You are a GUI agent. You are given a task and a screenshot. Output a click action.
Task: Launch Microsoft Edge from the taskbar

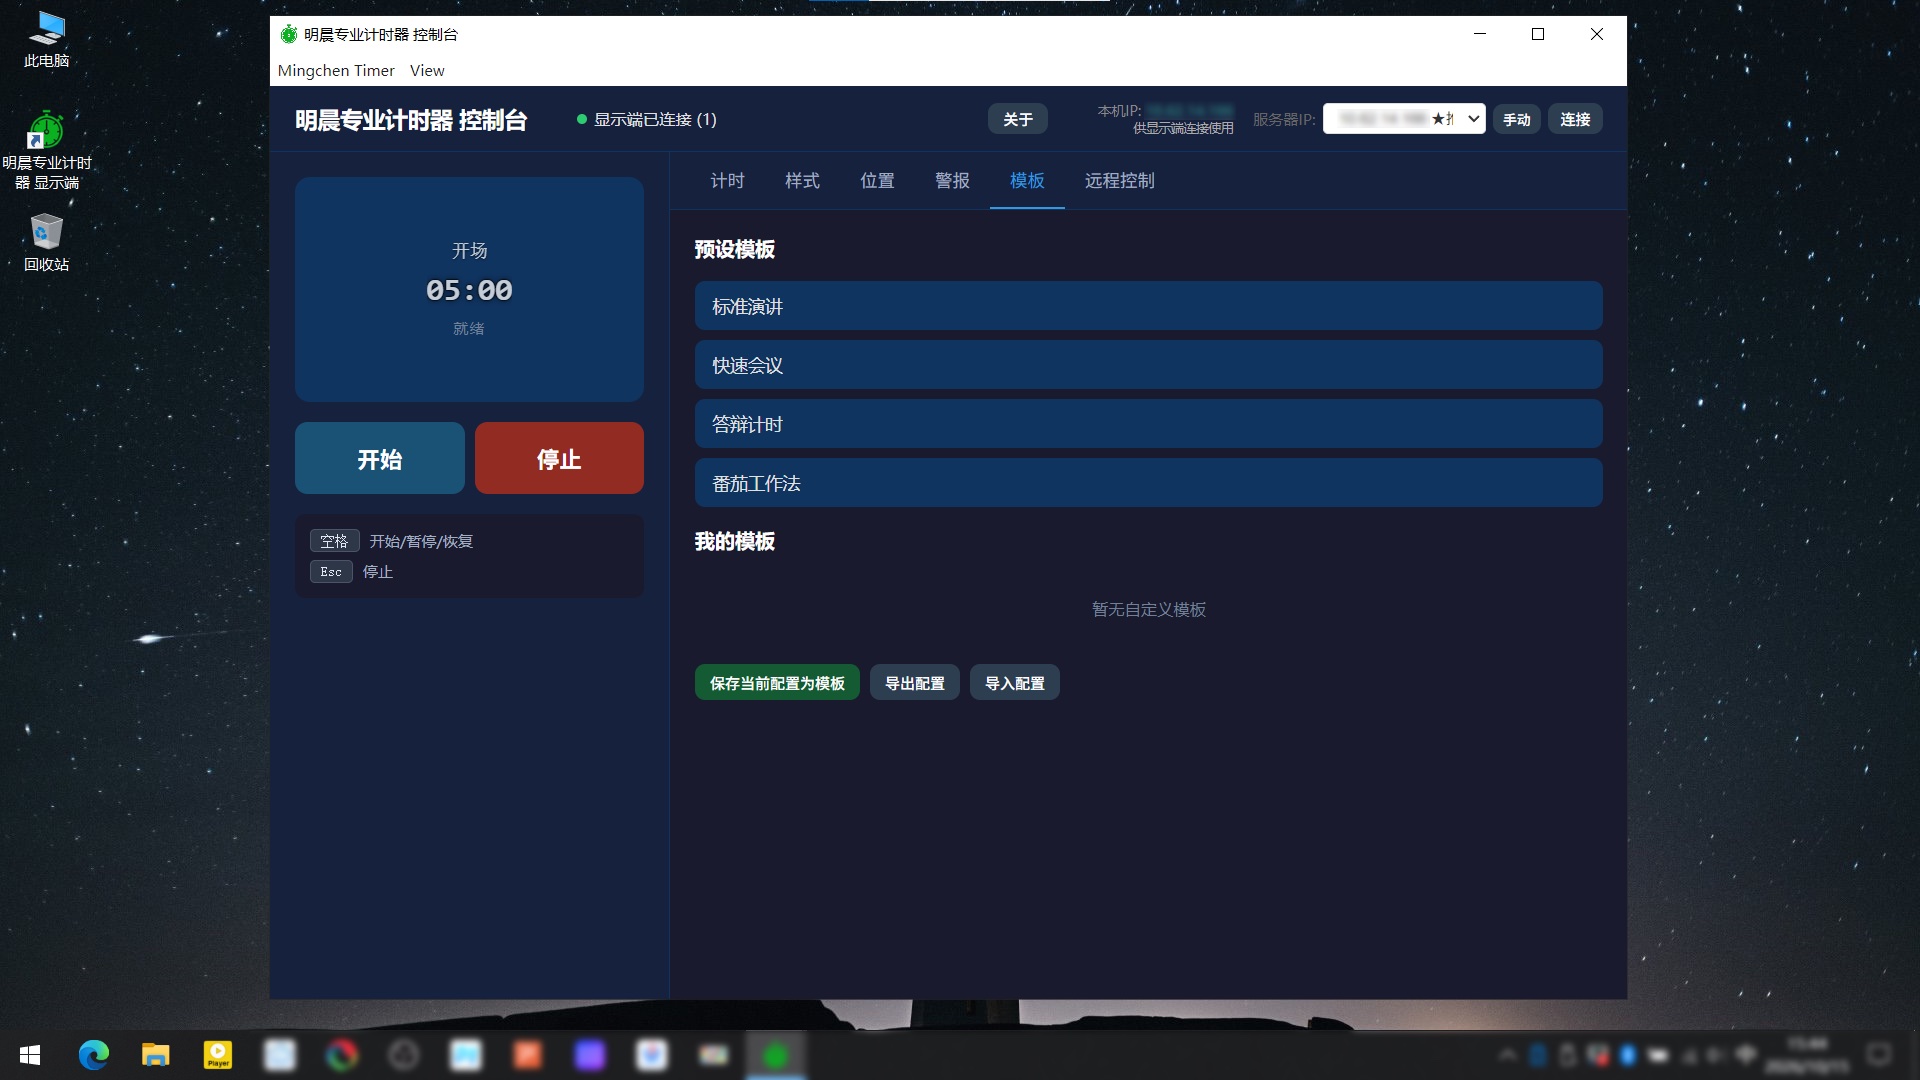(x=94, y=1055)
